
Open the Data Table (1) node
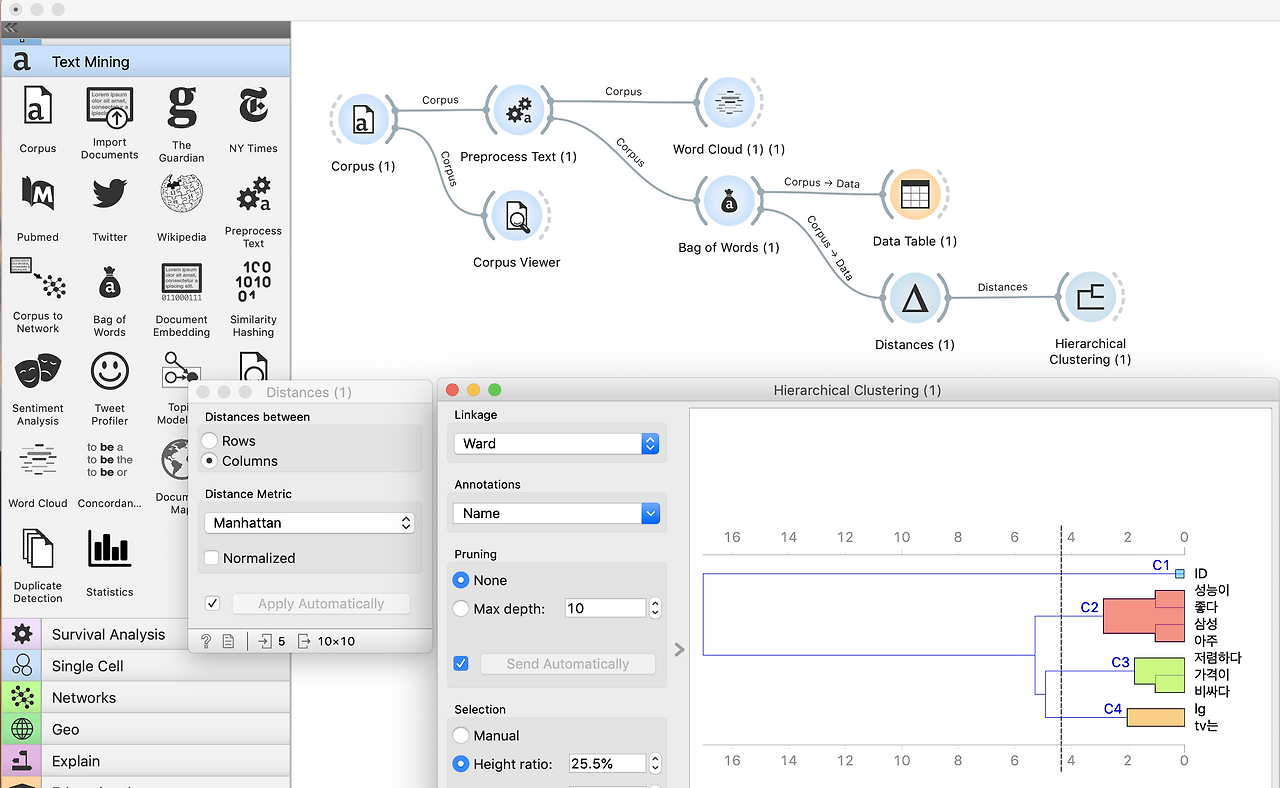tap(915, 195)
